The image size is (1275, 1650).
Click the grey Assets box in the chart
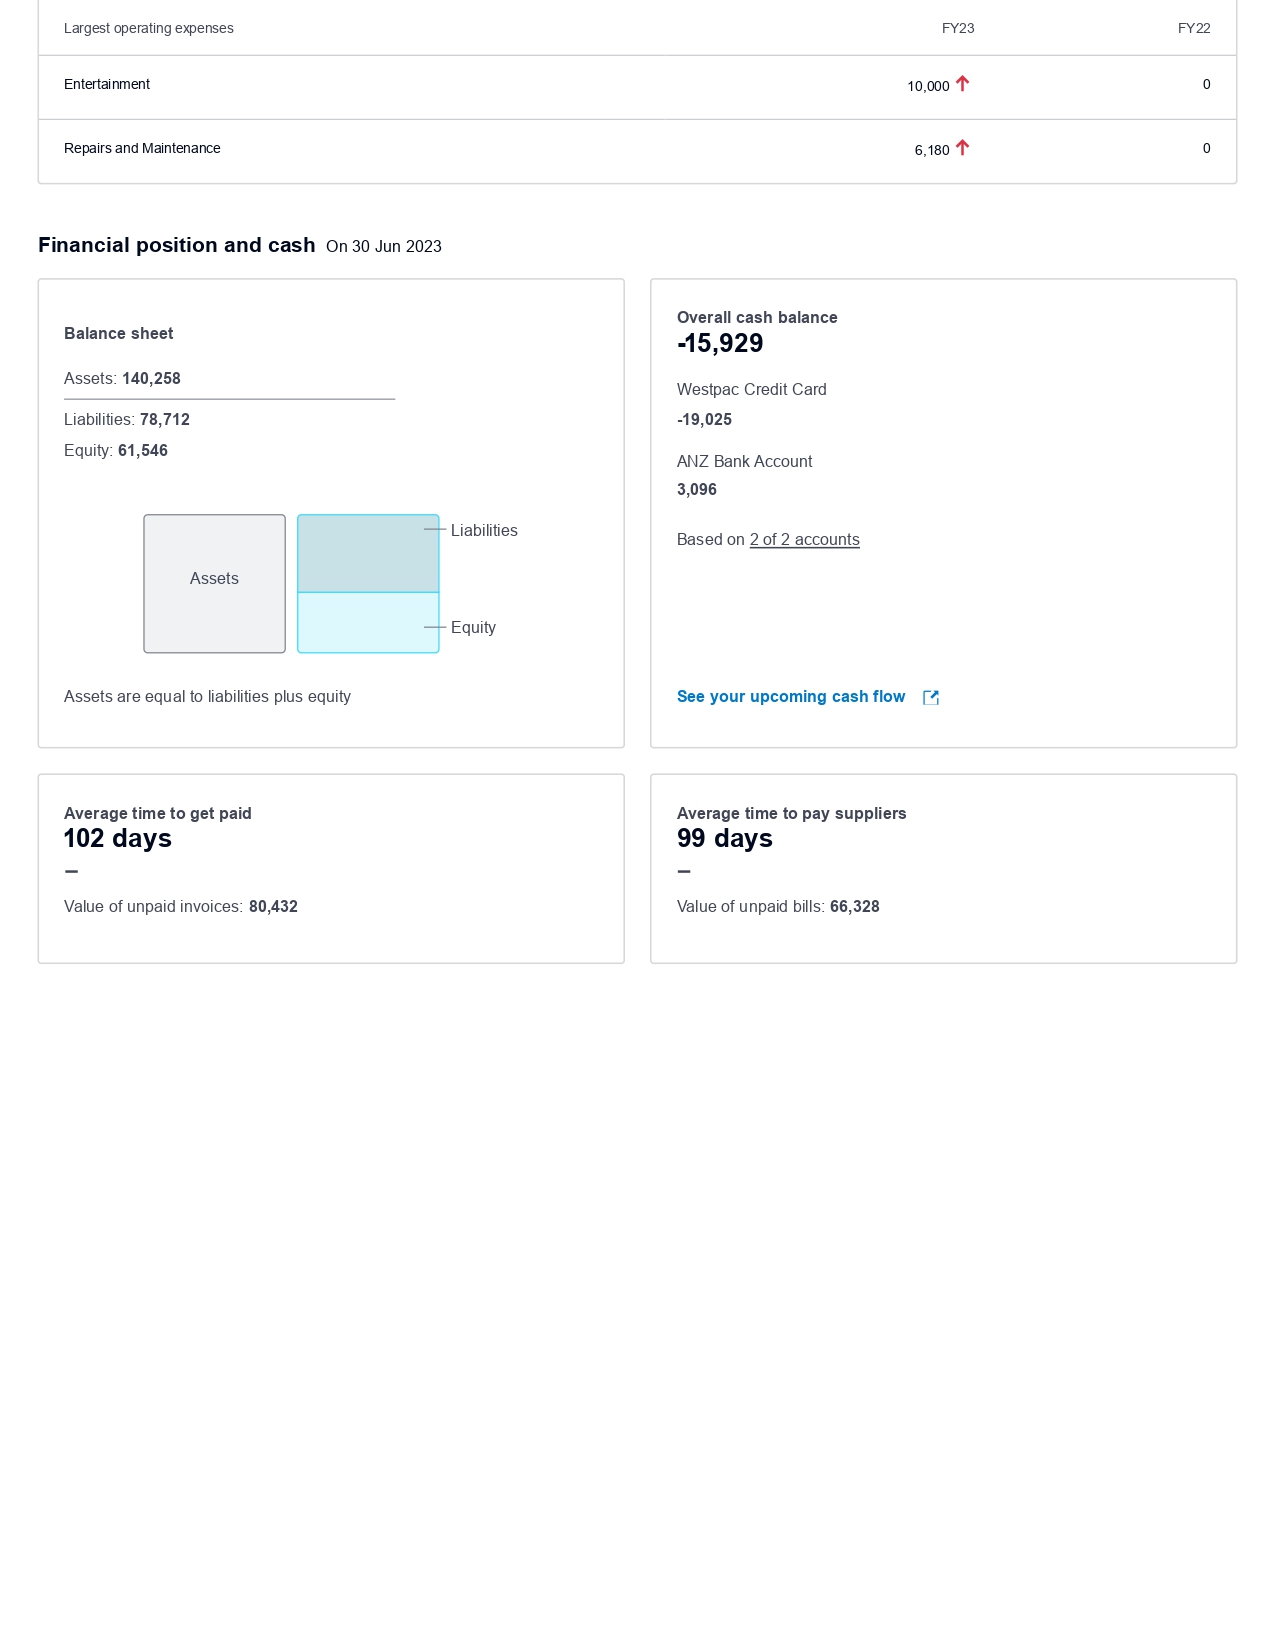tap(214, 584)
